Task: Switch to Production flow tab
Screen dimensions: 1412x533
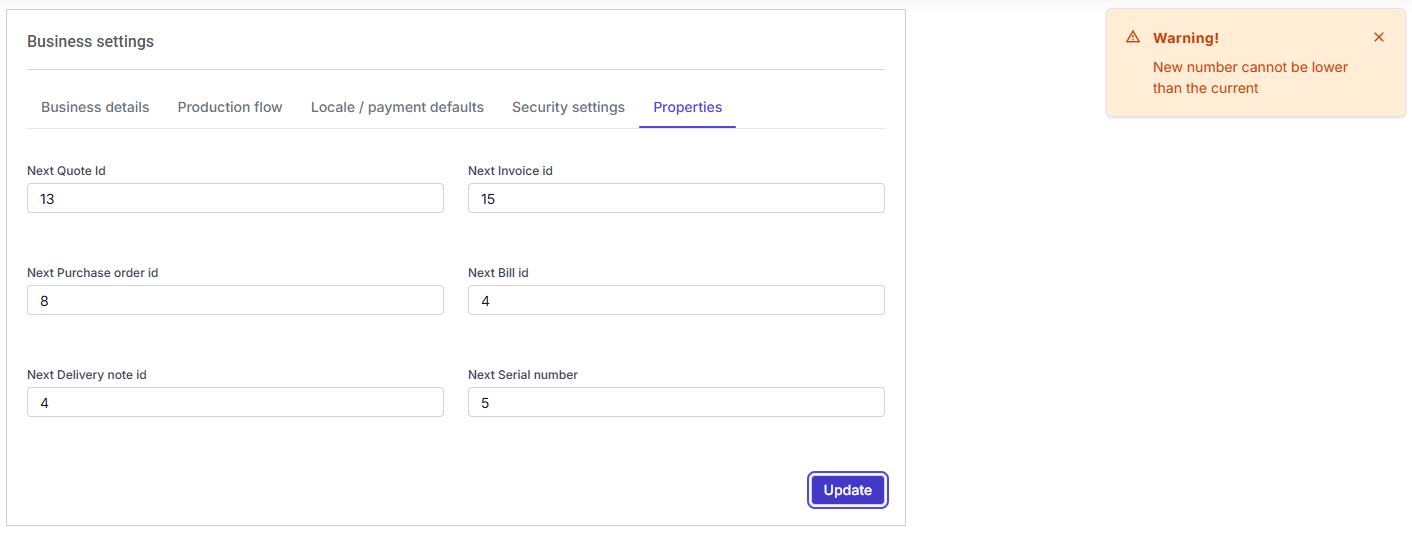Action: tap(230, 107)
